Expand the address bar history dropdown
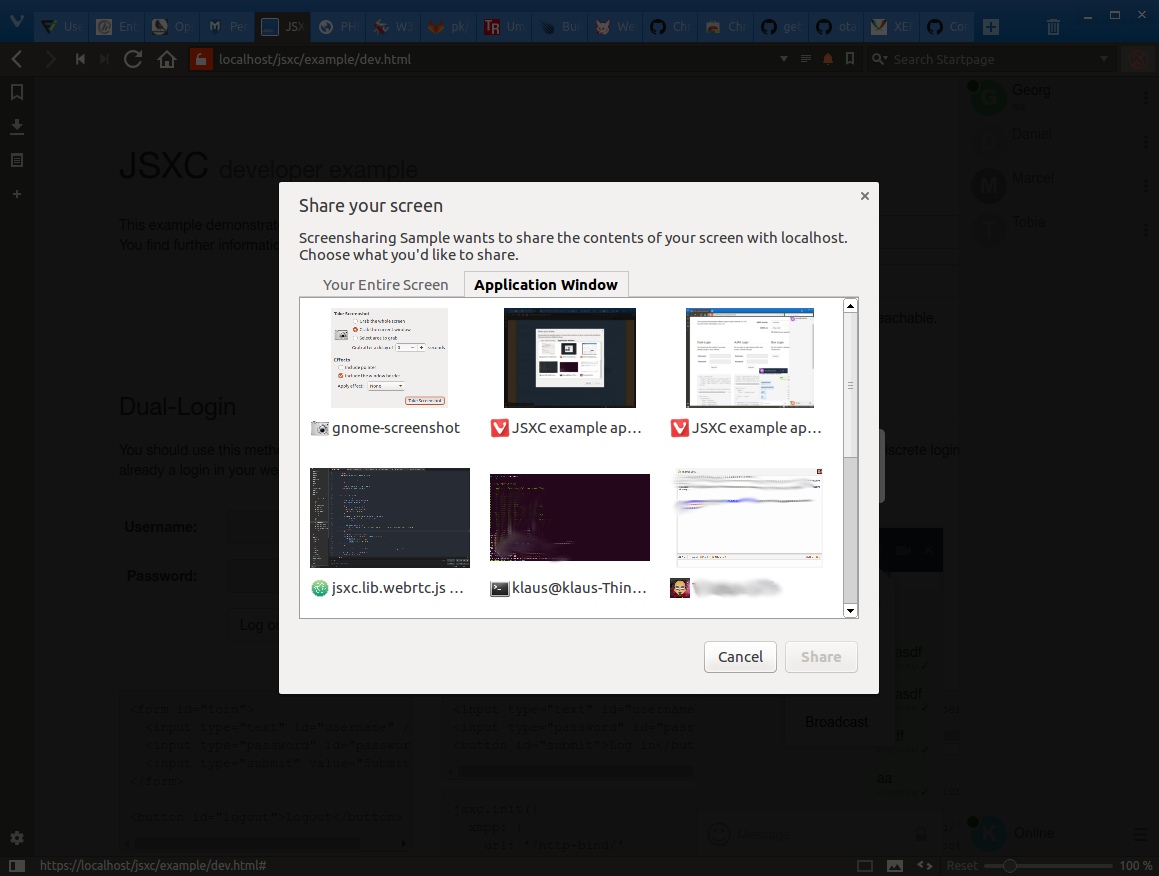Image resolution: width=1159 pixels, height=876 pixels. click(x=784, y=59)
